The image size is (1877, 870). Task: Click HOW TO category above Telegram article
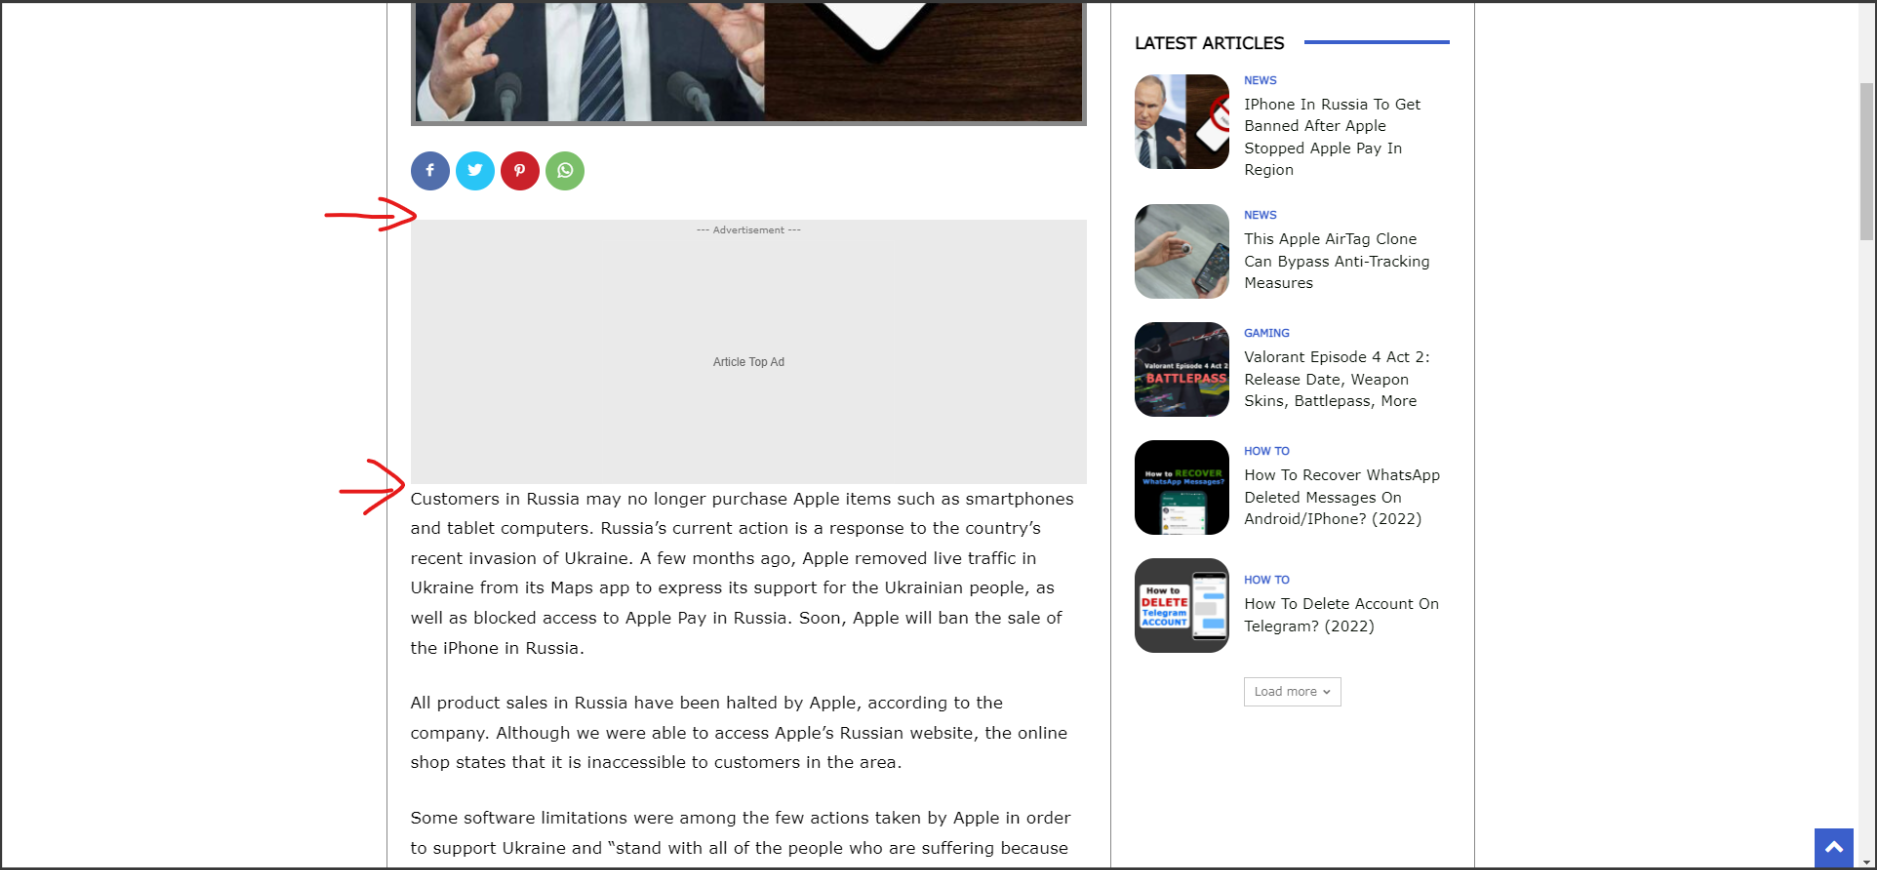click(x=1267, y=580)
